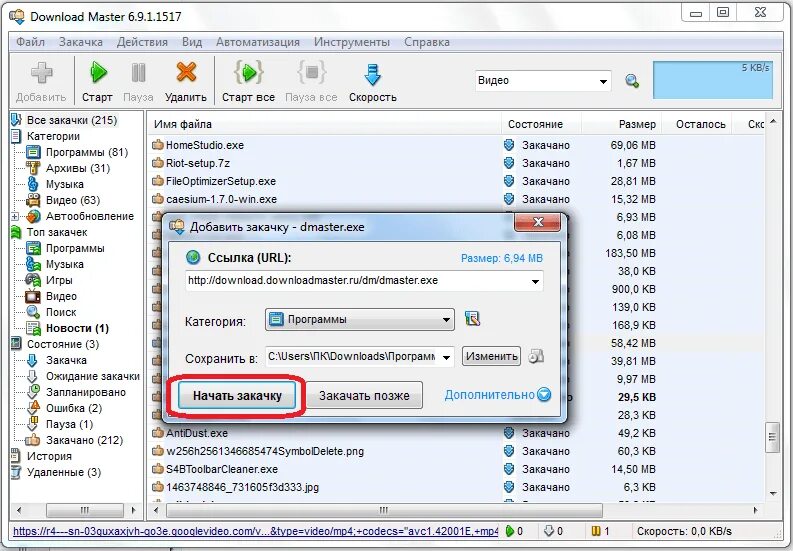Sort by Состояние column header
793x551 pixels.
pos(541,124)
